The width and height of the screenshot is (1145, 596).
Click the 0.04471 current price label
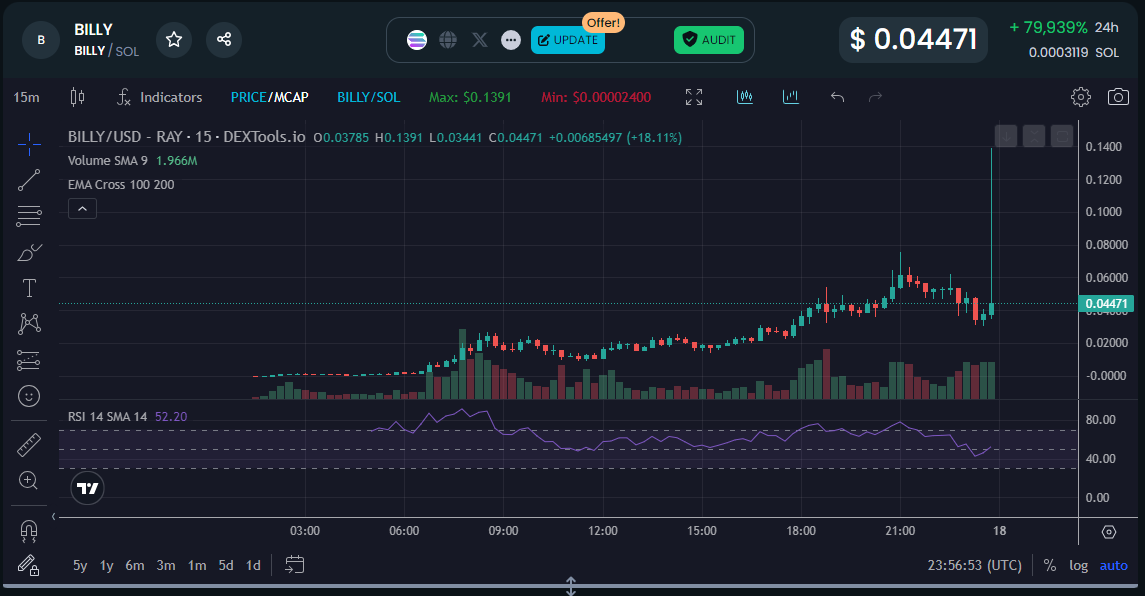point(1106,304)
